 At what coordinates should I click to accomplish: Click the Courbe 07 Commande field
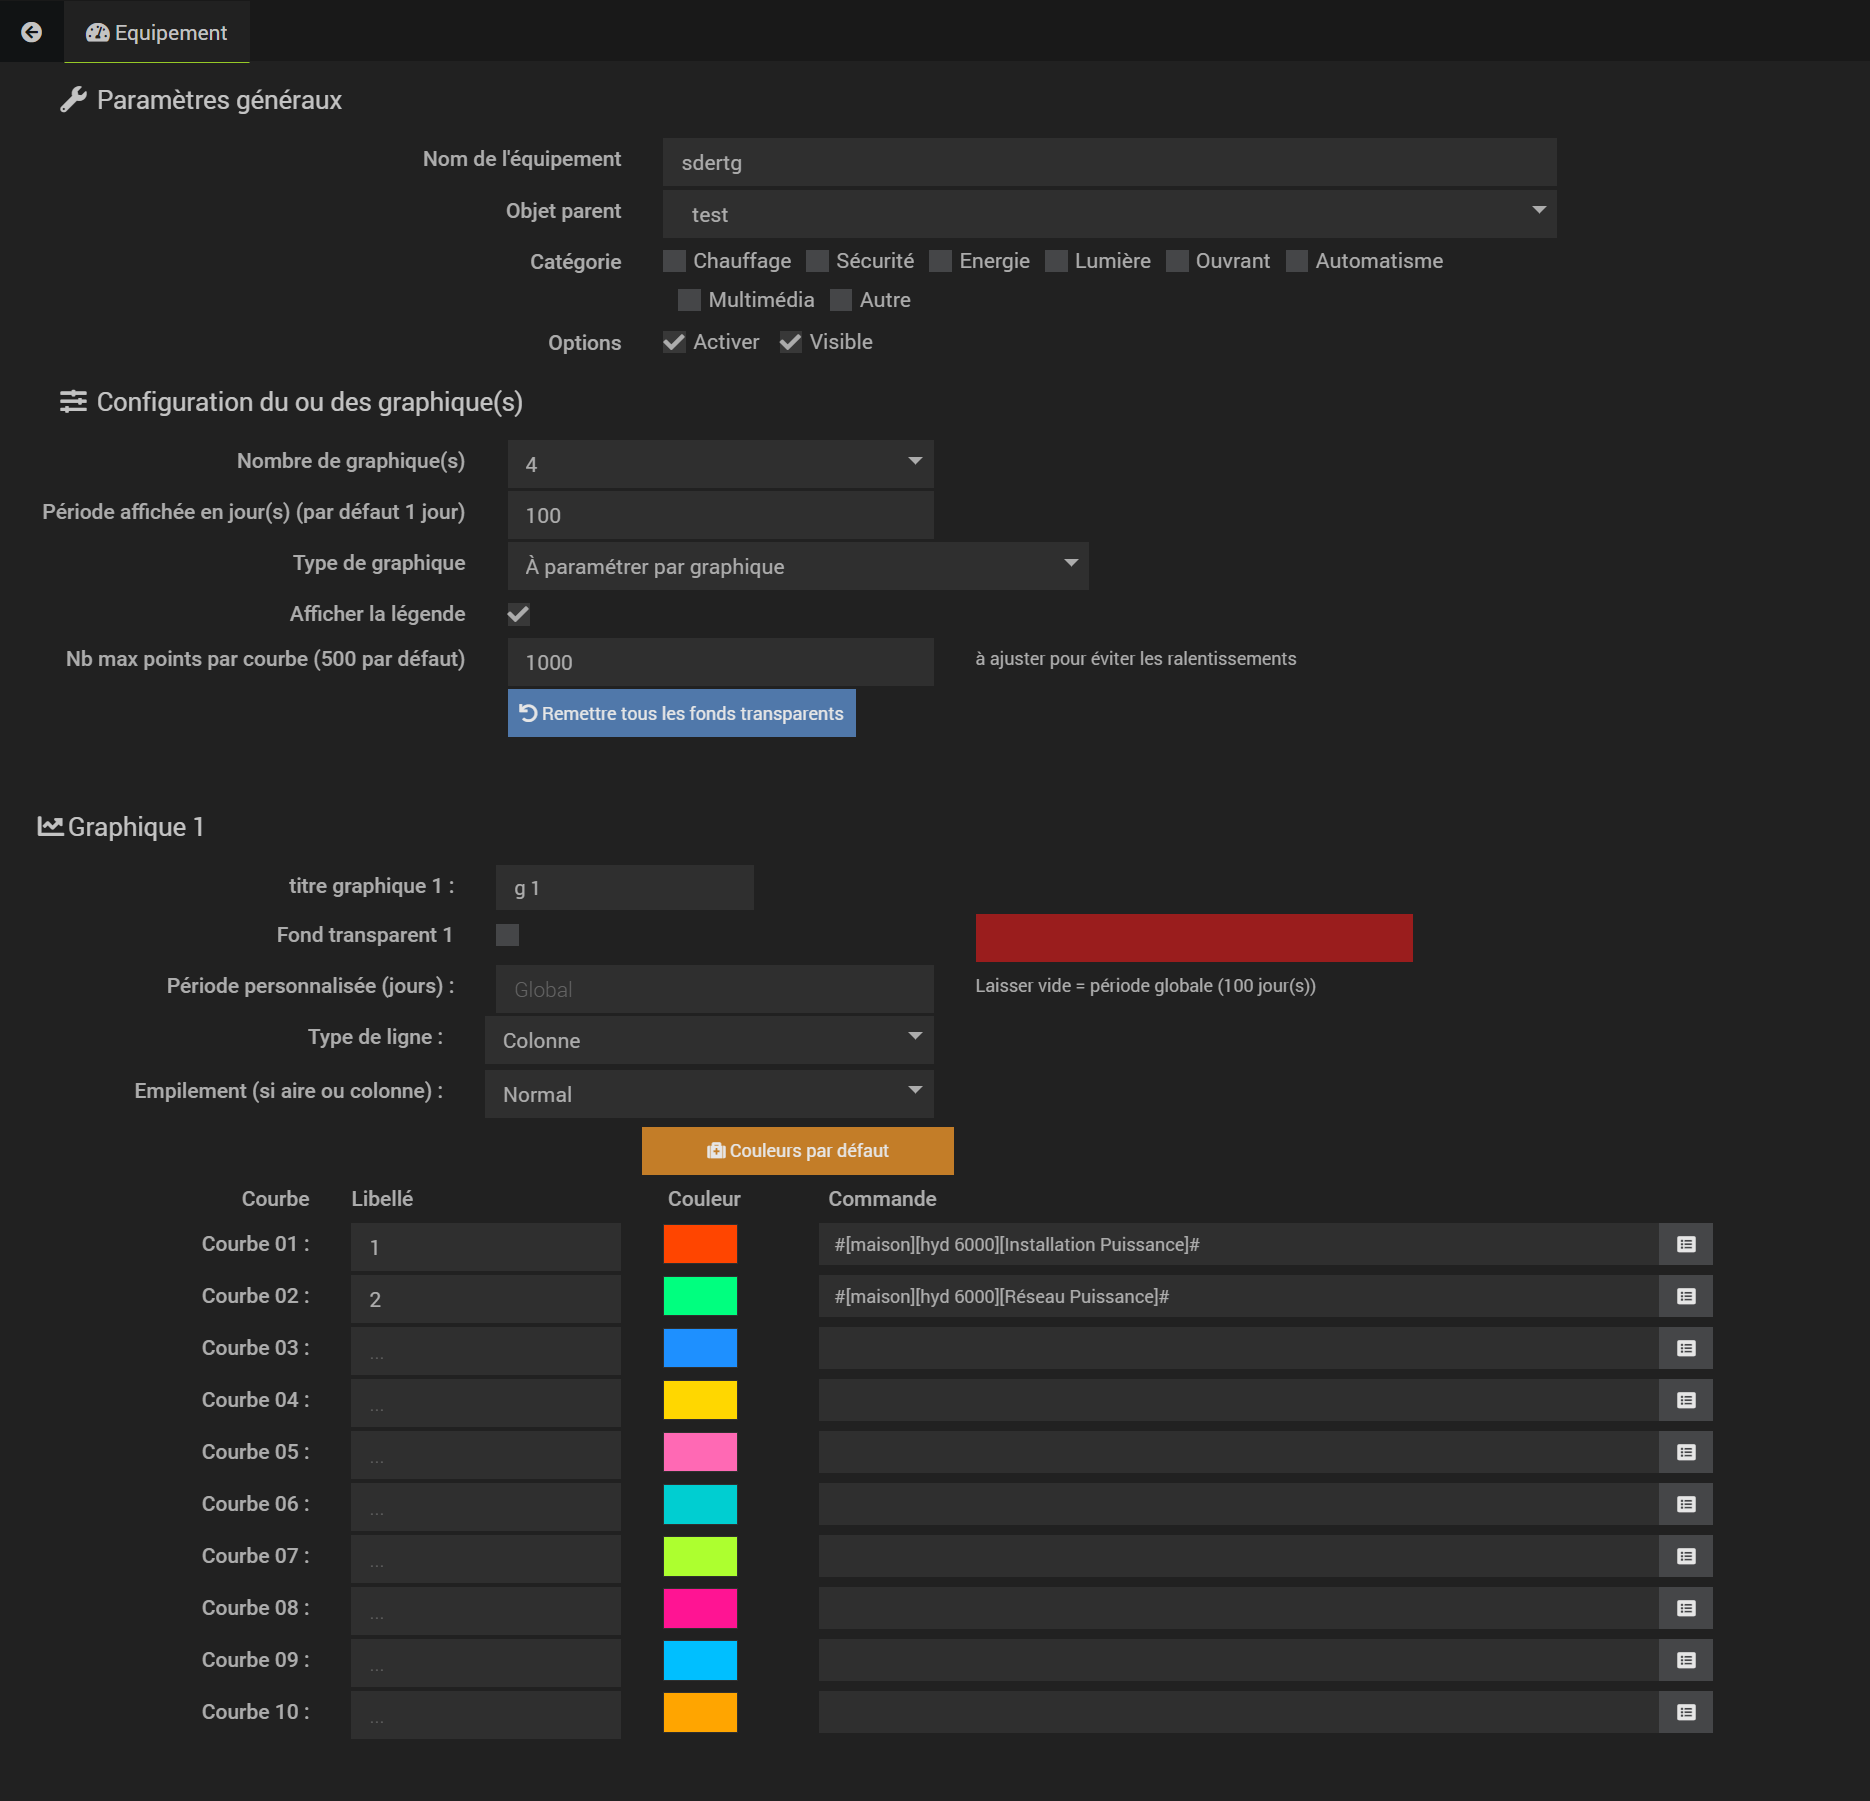click(x=1239, y=1556)
